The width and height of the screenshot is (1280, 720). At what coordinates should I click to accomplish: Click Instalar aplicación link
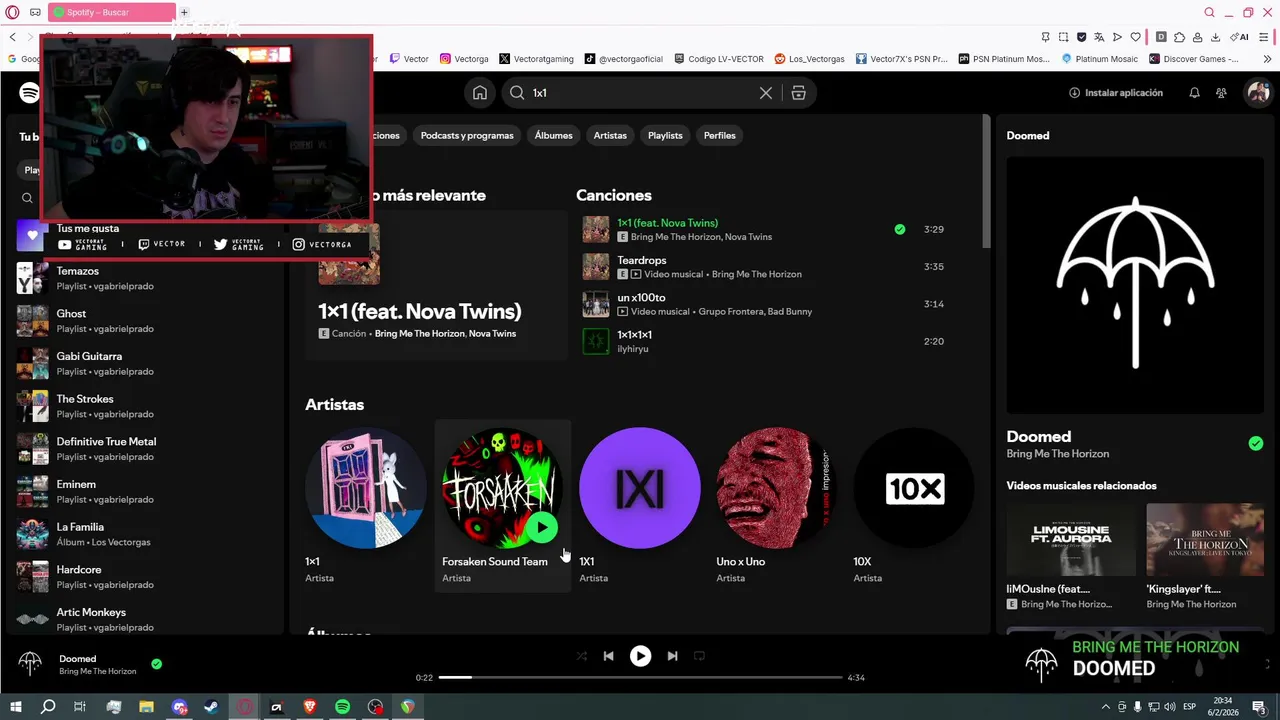tap(1116, 93)
